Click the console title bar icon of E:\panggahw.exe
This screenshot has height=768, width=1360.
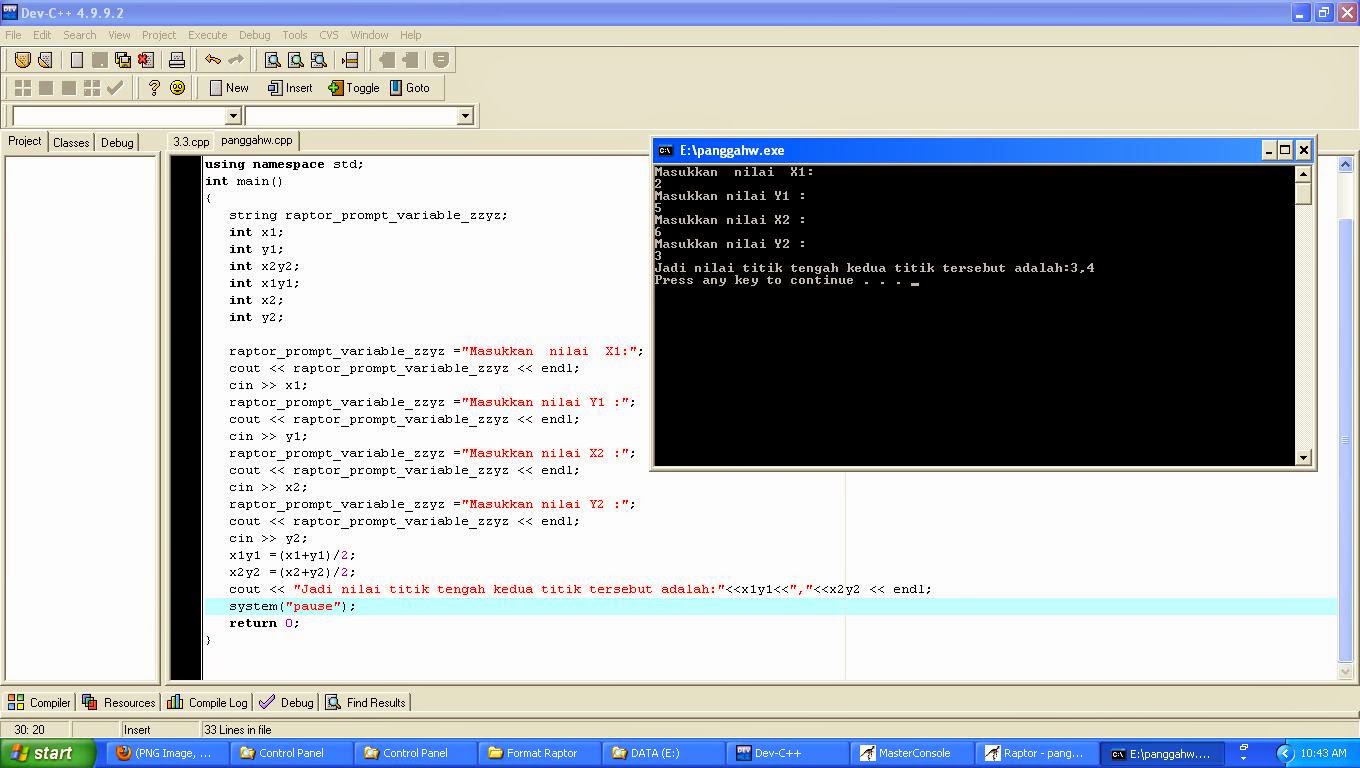point(665,150)
